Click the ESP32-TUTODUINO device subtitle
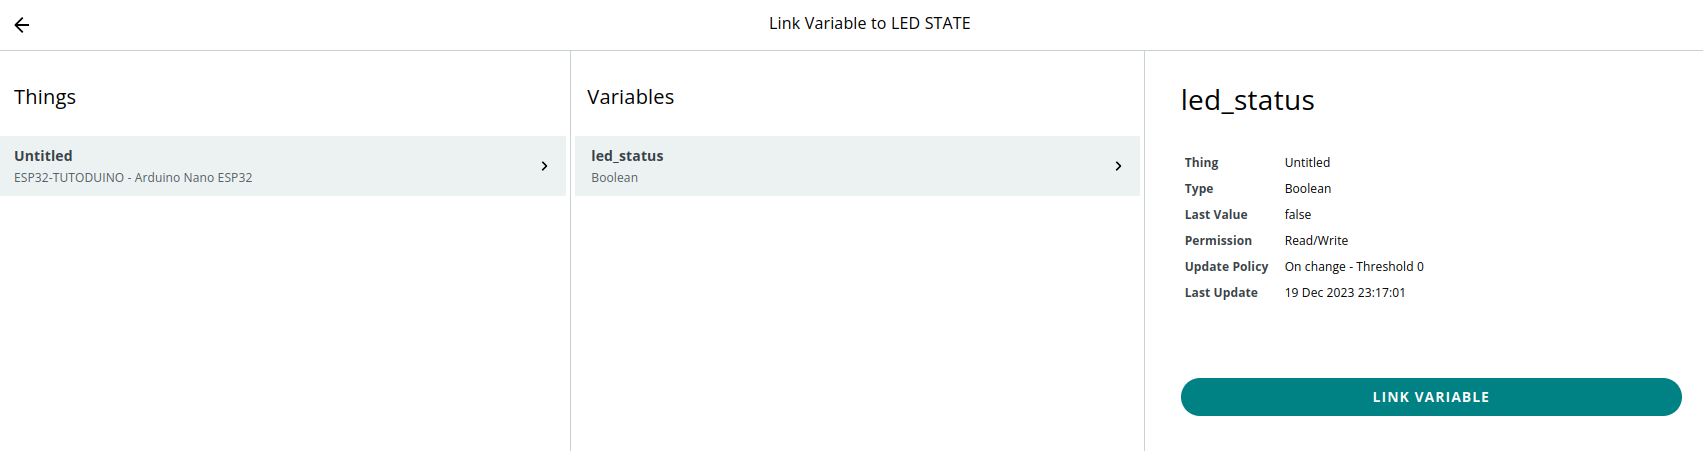Viewport: 1703px width, 451px height. click(133, 178)
